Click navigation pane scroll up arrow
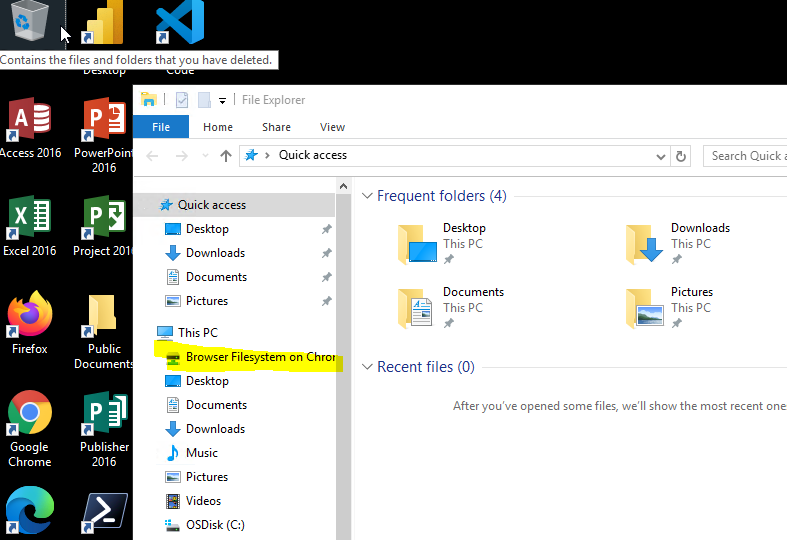Viewport: 787px width, 540px height. click(343, 186)
